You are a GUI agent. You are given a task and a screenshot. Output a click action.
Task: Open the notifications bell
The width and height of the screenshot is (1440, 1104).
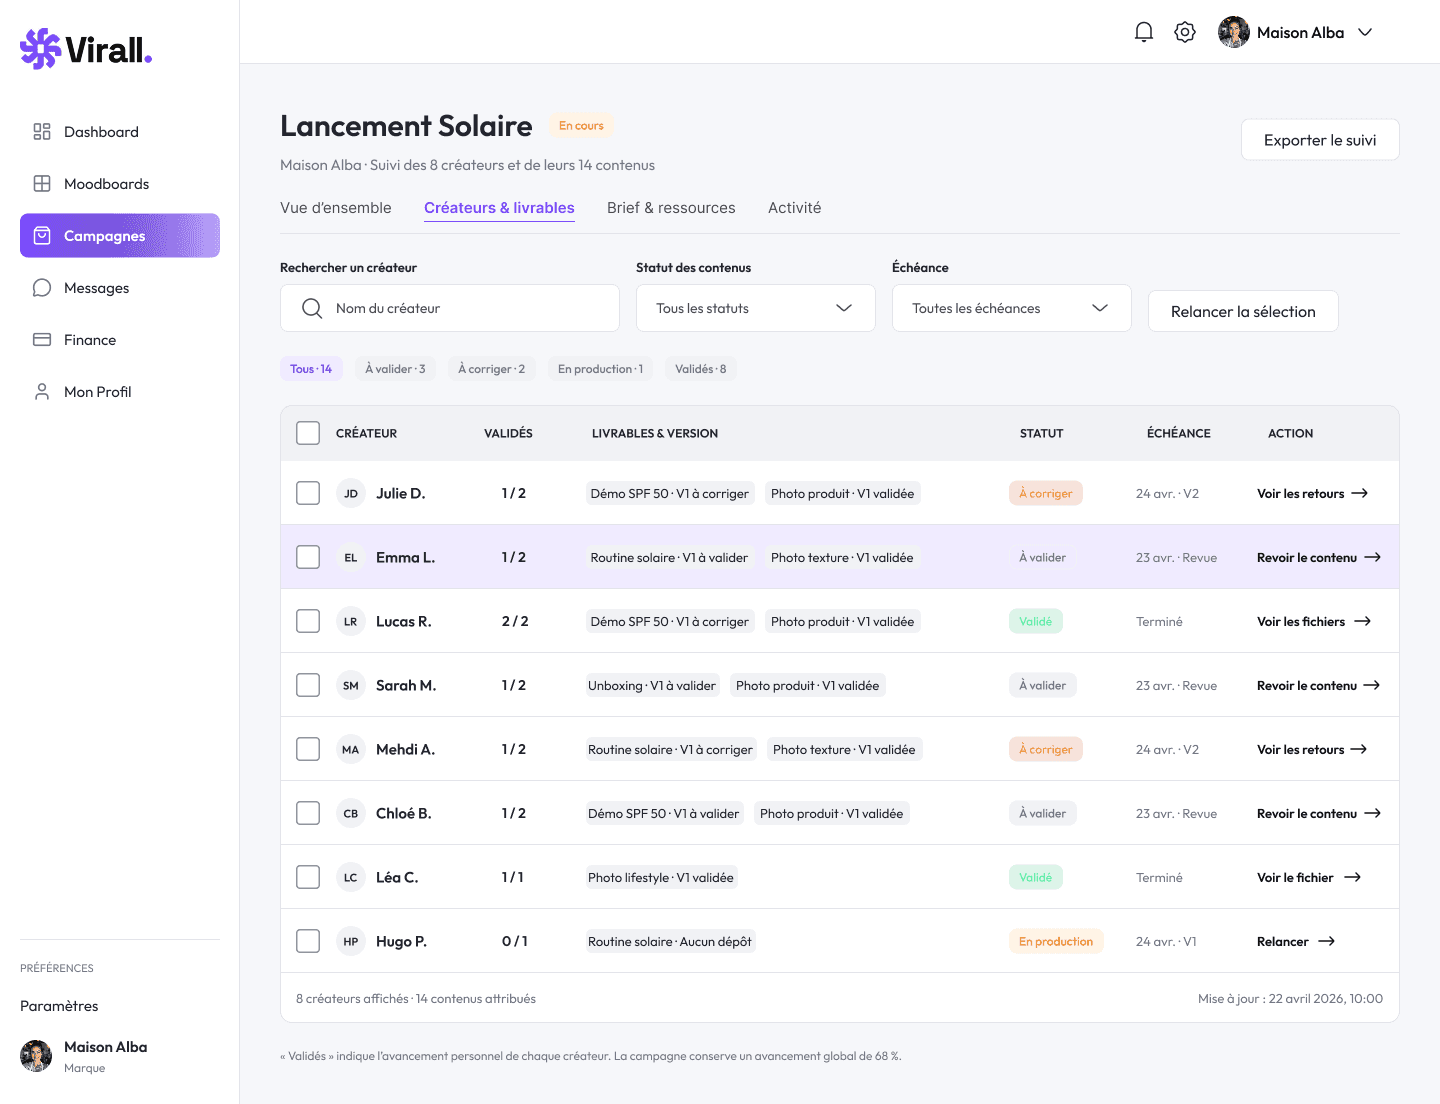click(1144, 32)
